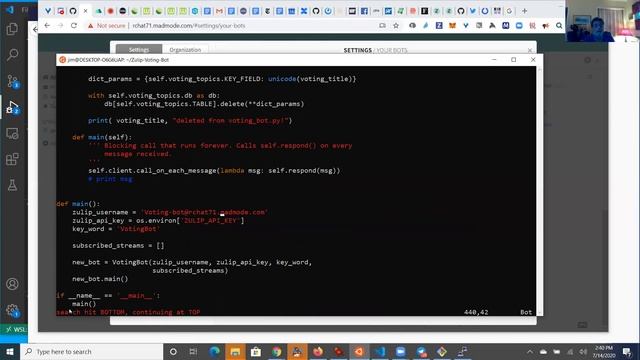Open VS Code Remote Explorer view
Image resolution: width=640 pixels, height=360 pixels.
tap(12, 133)
